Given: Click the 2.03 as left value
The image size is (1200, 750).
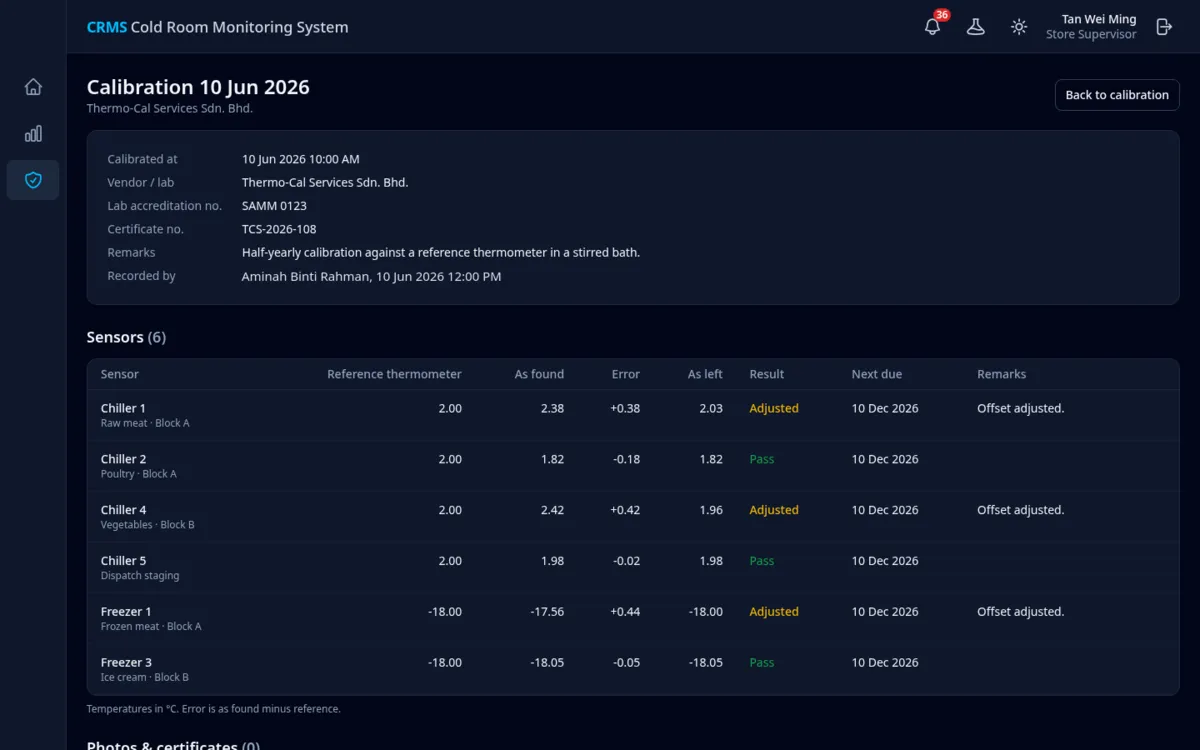Looking at the screenshot, I should tap(711, 408).
